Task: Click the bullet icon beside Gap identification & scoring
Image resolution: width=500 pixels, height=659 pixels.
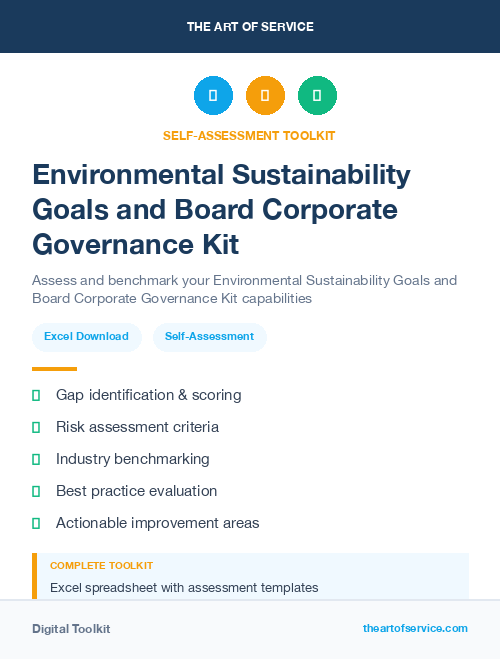Action: tap(36, 395)
